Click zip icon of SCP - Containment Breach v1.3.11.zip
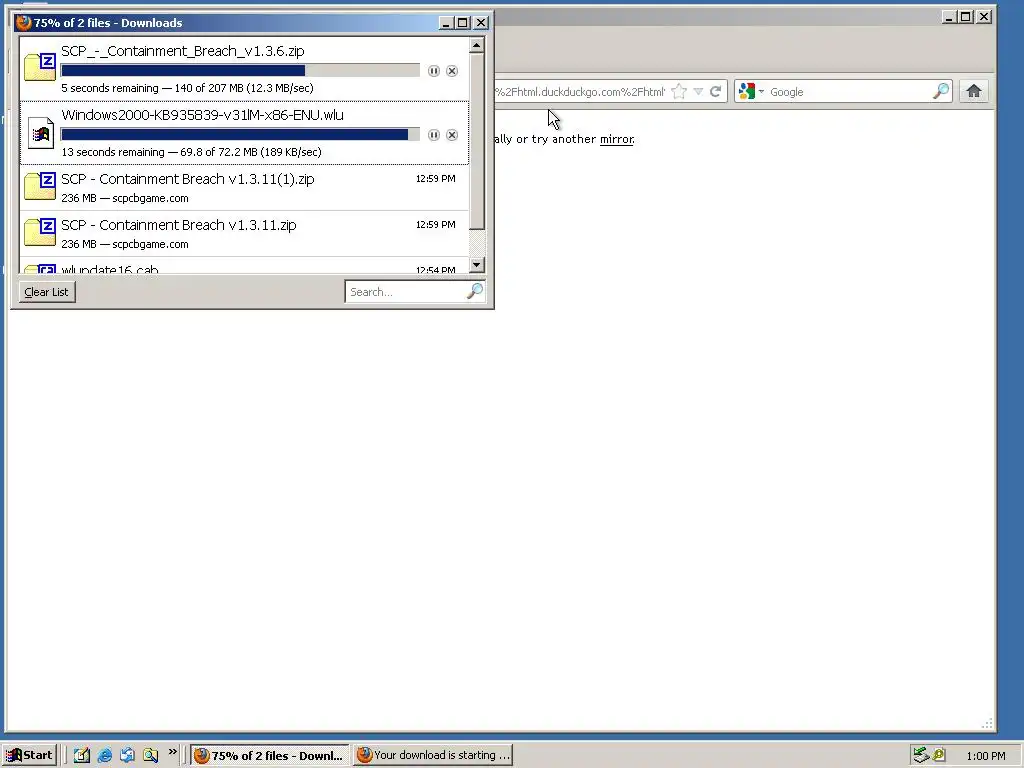The width and height of the screenshot is (1024, 768). [x=40, y=232]
